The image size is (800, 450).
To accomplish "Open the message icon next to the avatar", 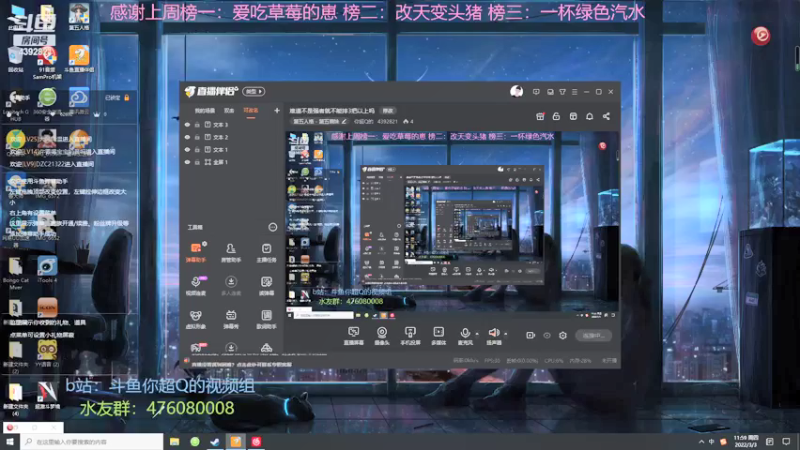I will (536, 92).
